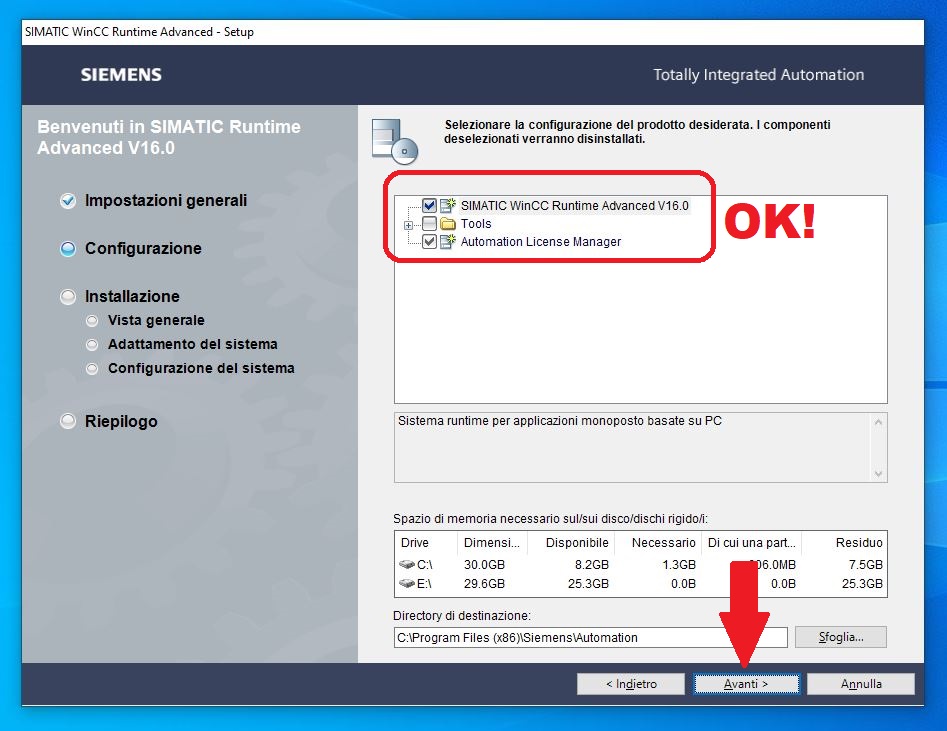Open folder browser with Sfoglia button
Viewport: 947px width, 731px height.
841,637
